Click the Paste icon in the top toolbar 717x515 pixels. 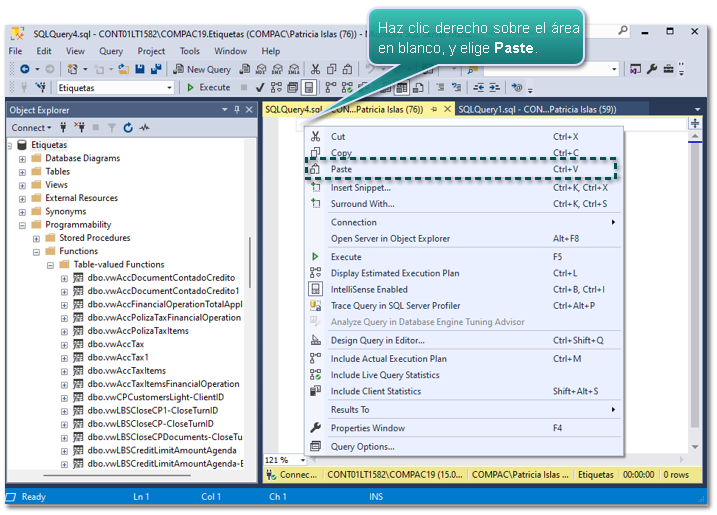[348, 69]
